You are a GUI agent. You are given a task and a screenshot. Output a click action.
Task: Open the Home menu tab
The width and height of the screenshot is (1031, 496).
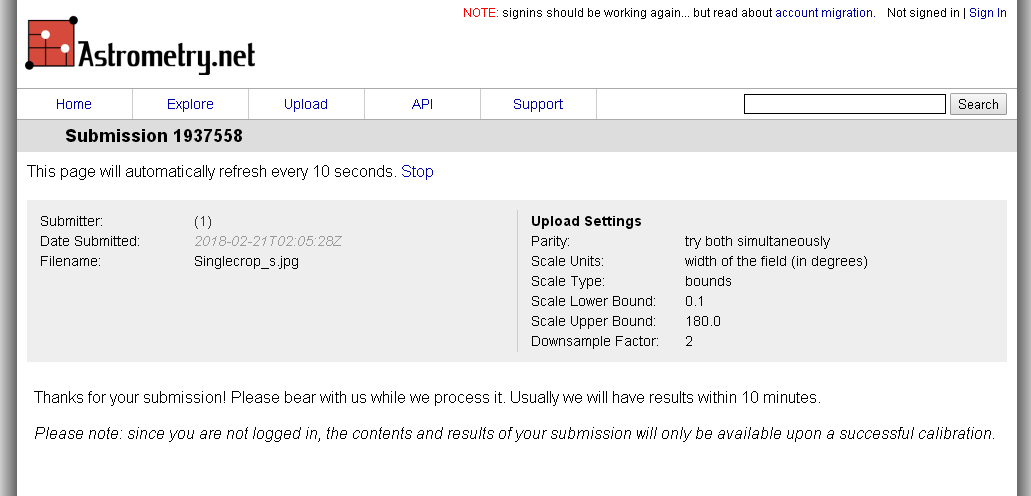74,104
